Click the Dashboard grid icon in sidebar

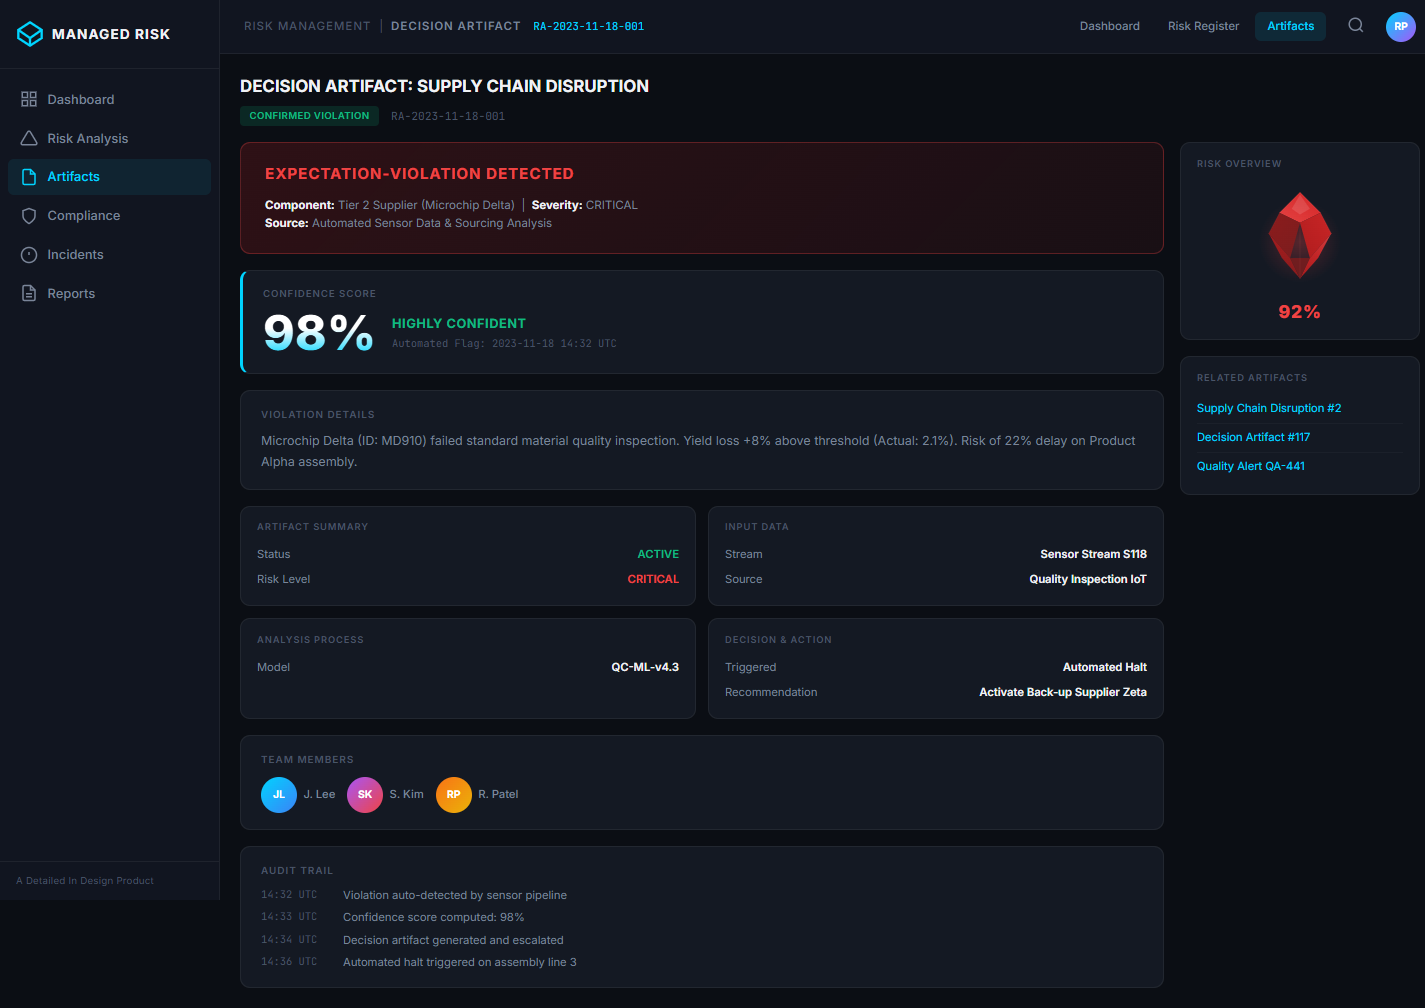coord(29,99)
